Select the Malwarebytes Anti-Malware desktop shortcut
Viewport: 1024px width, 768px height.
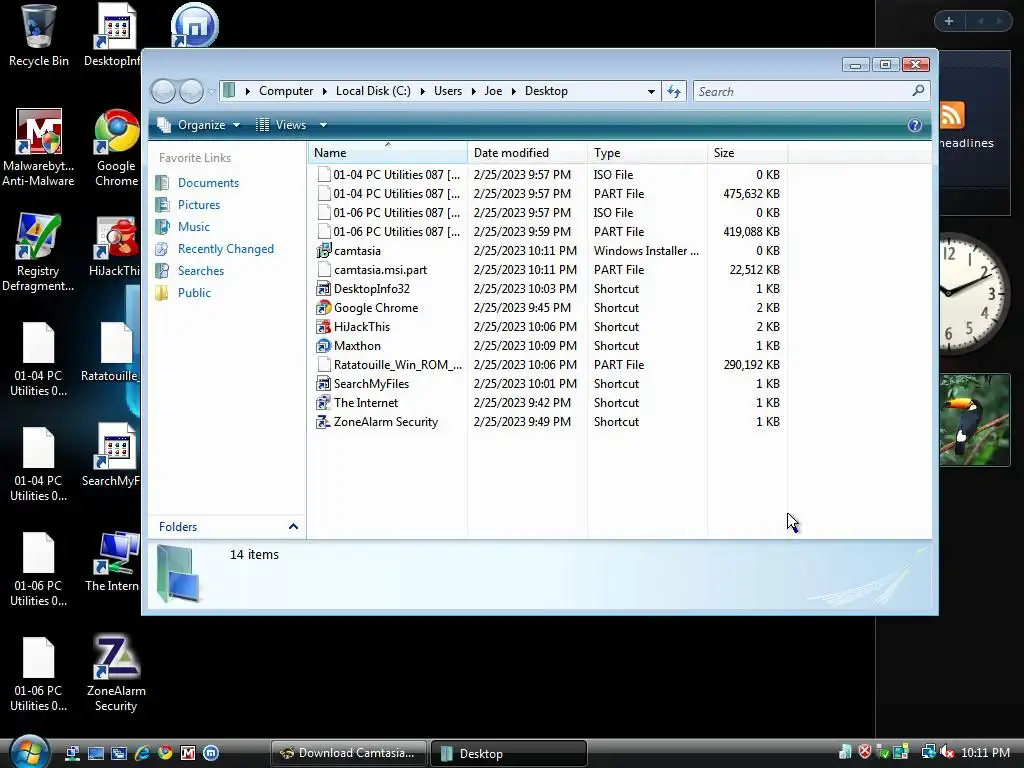[x=39, y=148]
